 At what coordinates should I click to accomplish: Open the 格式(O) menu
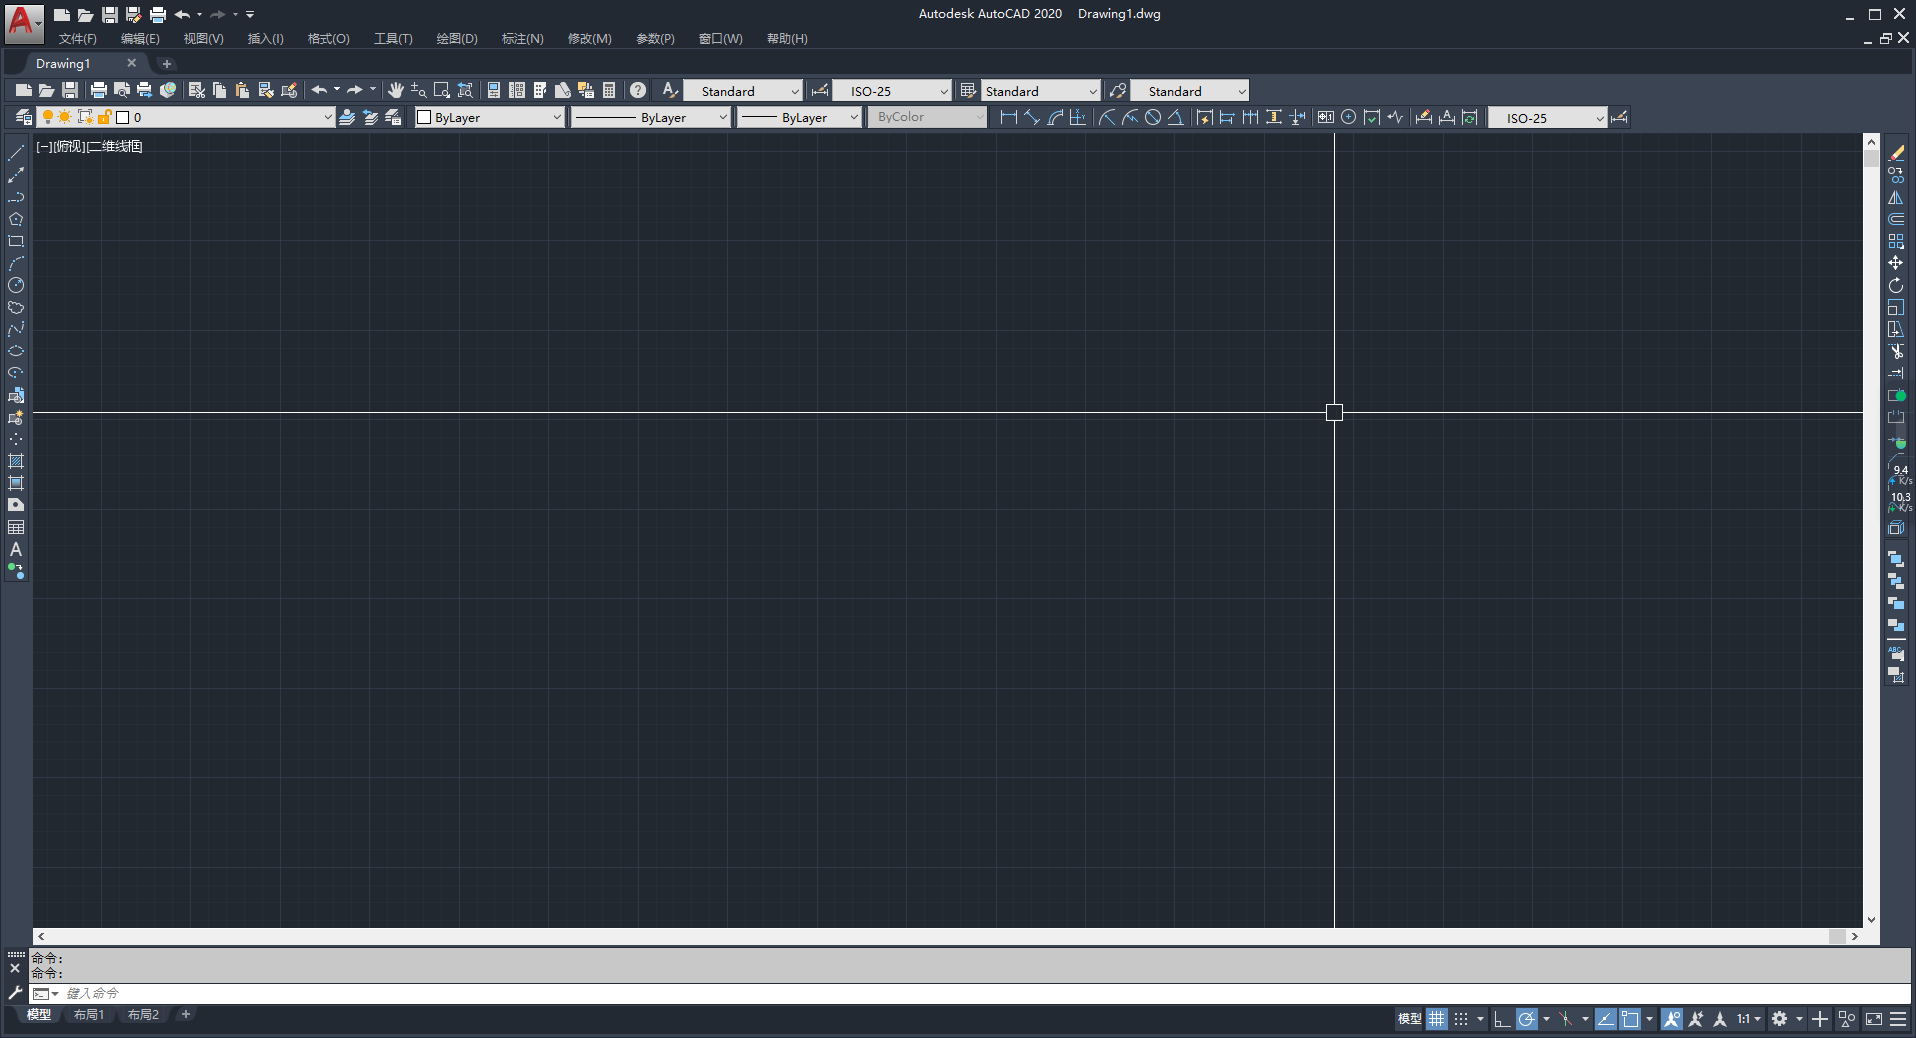pyautogui.click(x=328, y=39)
